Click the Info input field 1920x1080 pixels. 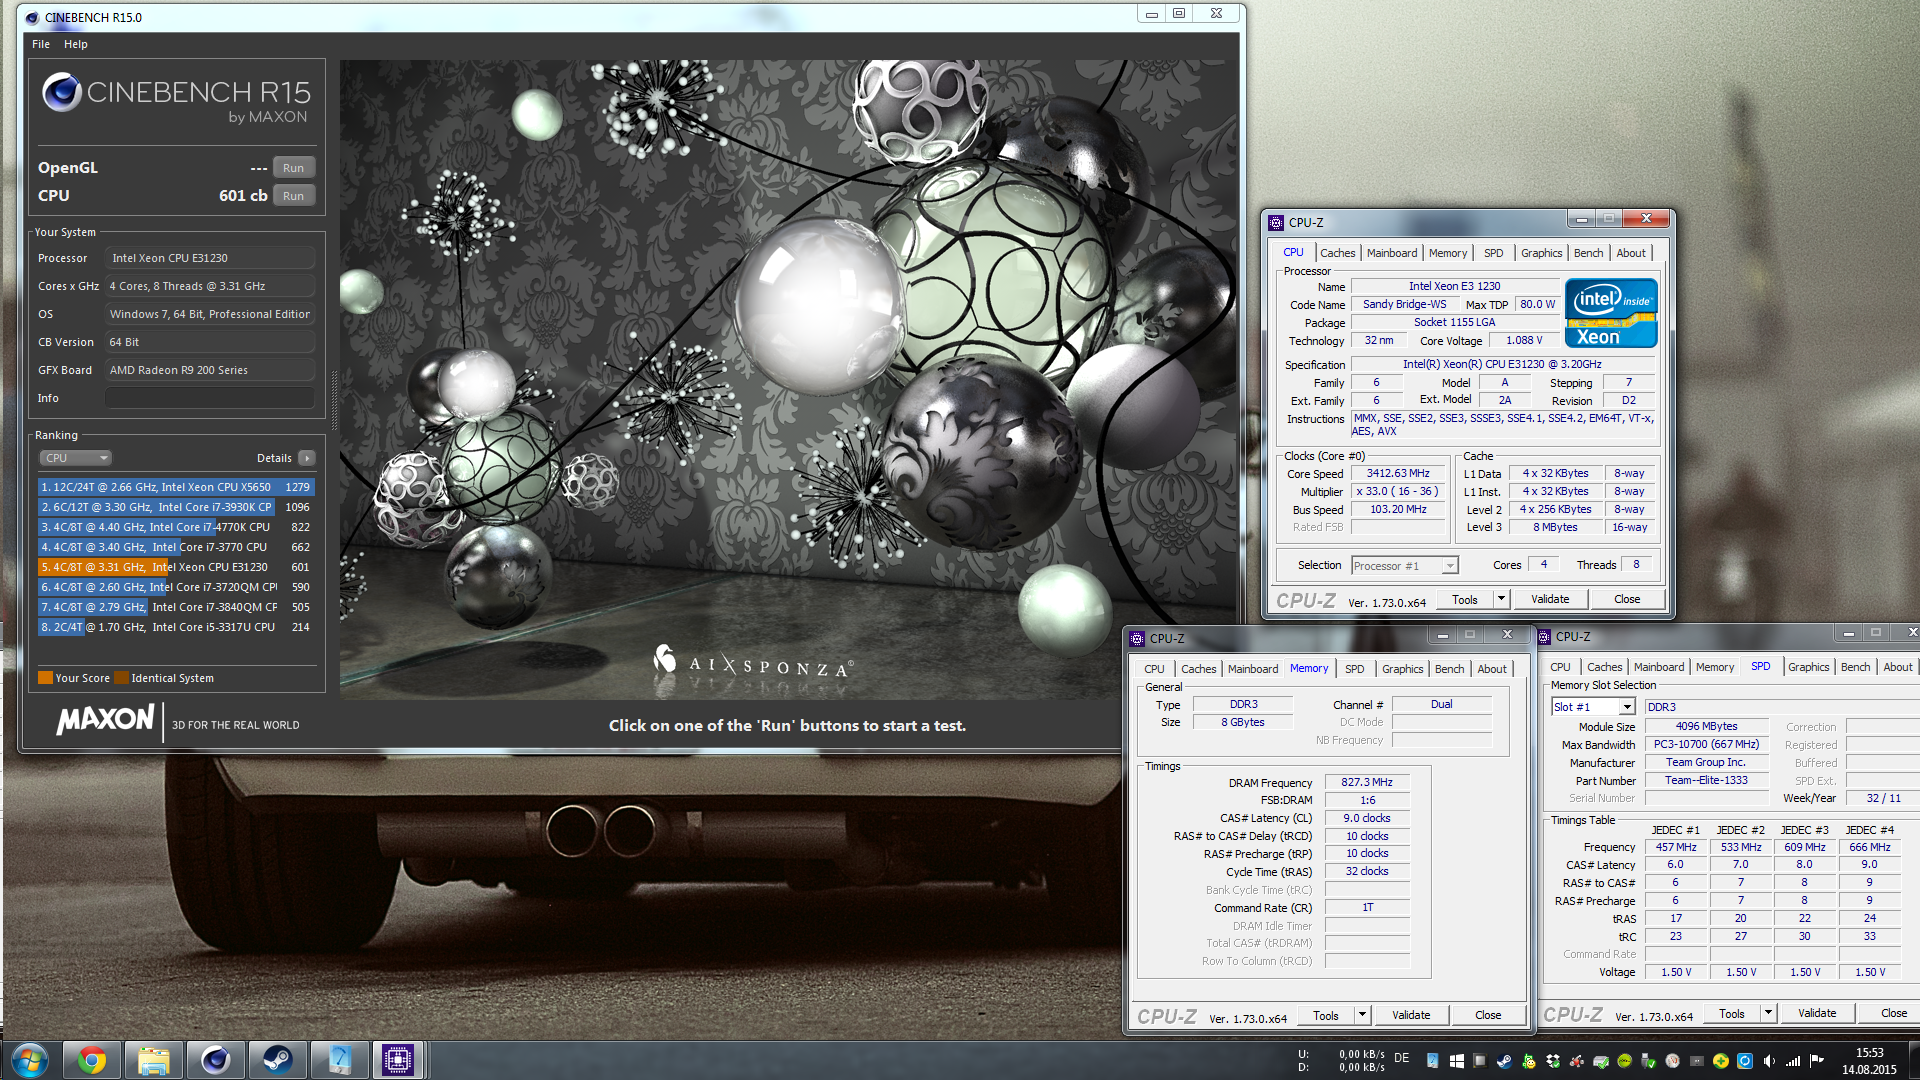tap(210, 398)
